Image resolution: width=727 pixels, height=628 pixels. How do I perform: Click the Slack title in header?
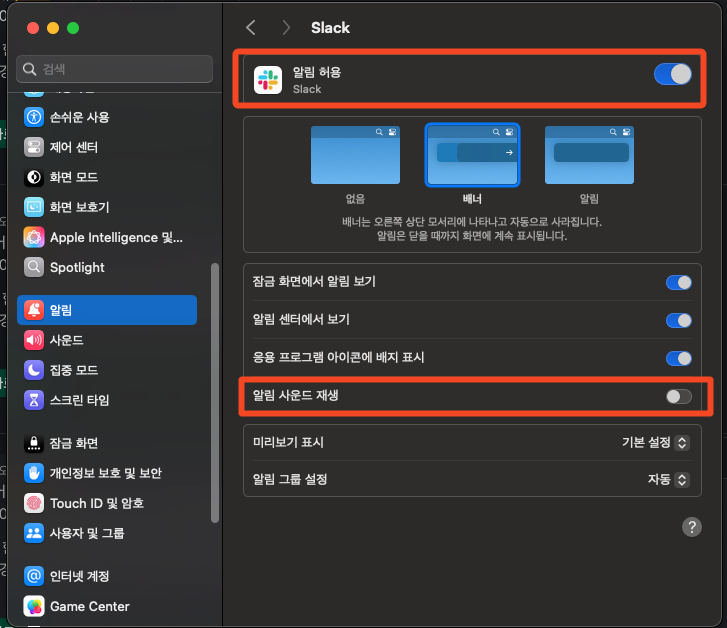[x=330, y=28]
